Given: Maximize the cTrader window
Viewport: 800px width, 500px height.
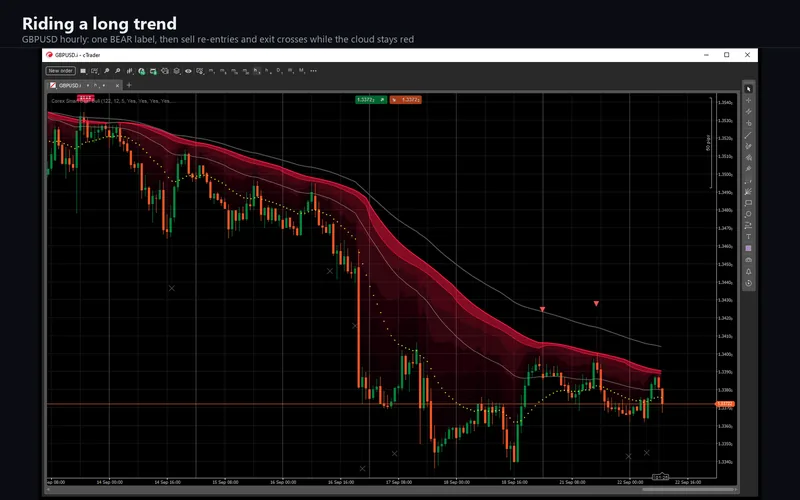Looking at the screenshot, I should coord(727,55).
